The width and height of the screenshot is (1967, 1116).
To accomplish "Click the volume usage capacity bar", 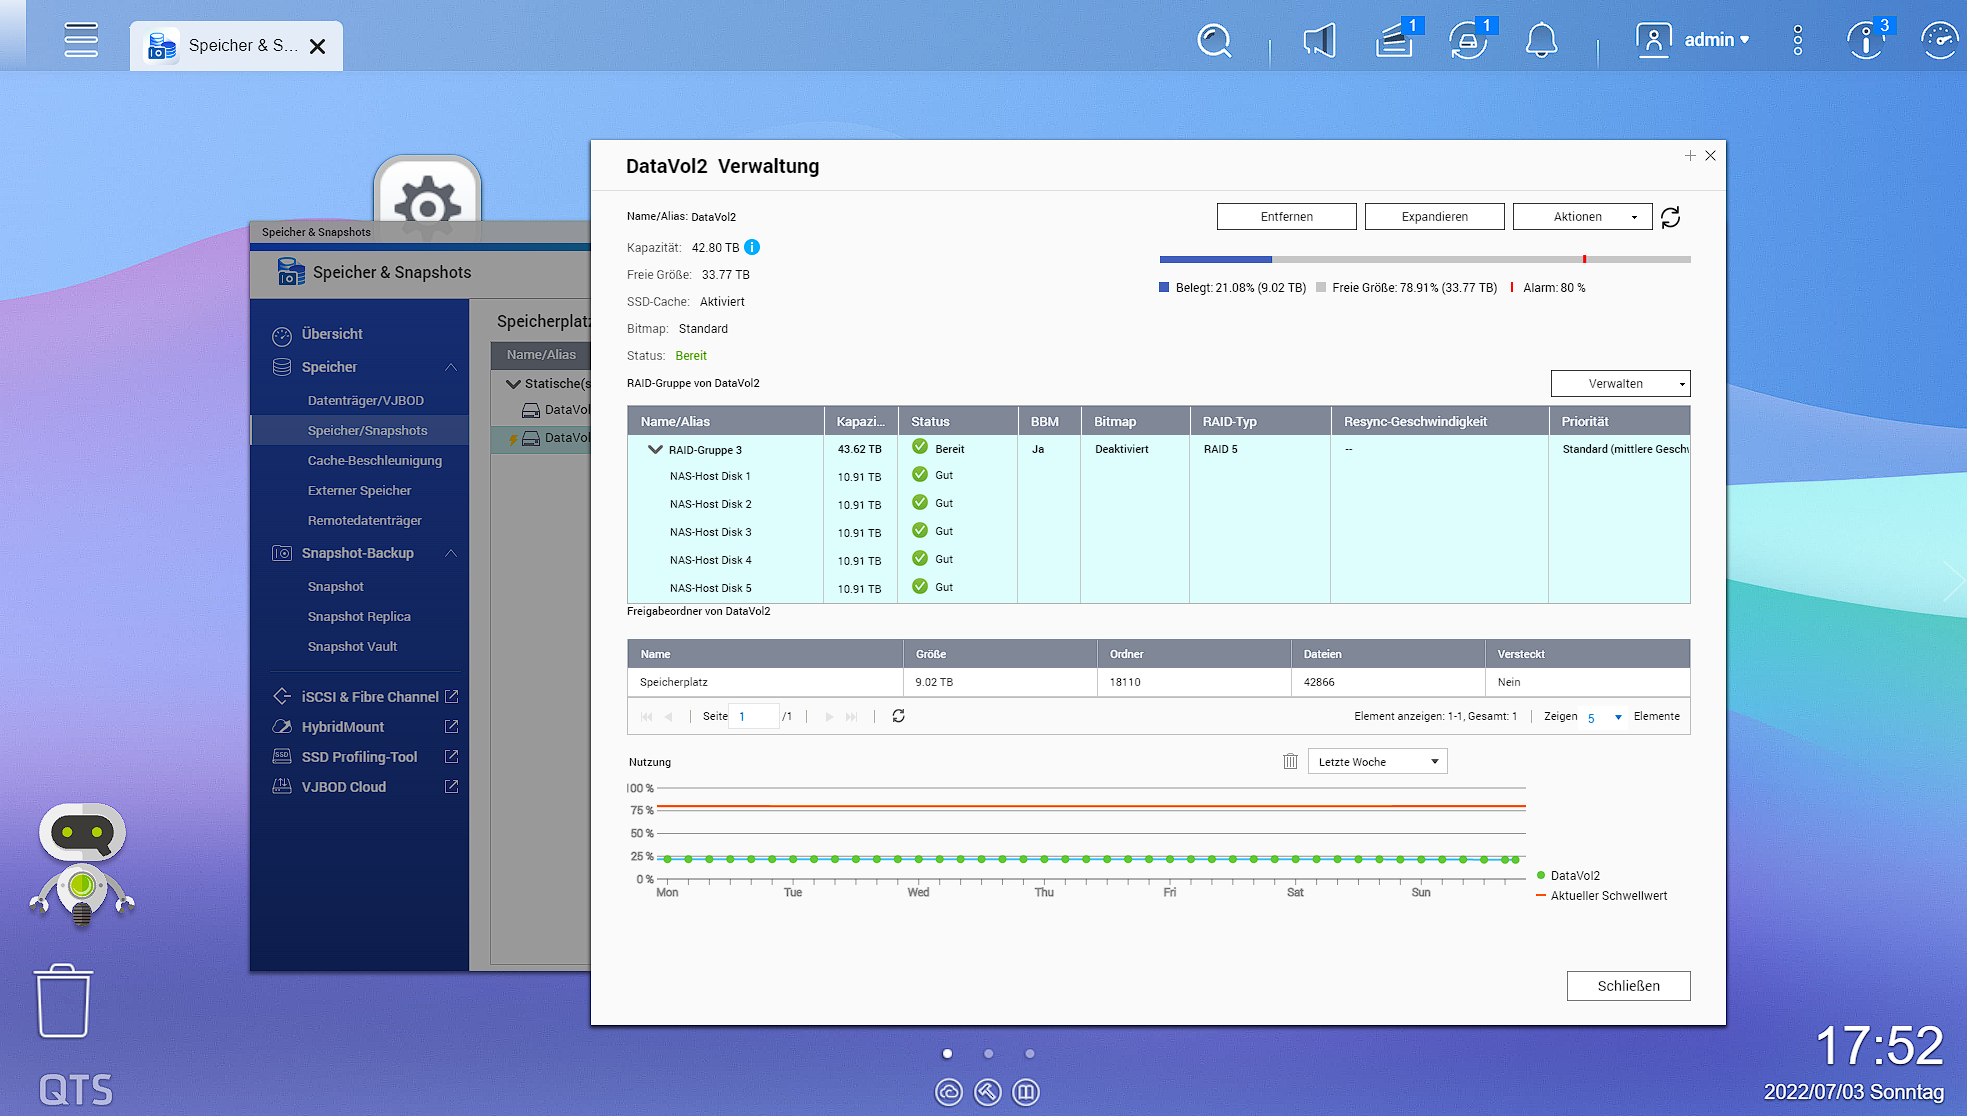I will [x=1424, y=259].
